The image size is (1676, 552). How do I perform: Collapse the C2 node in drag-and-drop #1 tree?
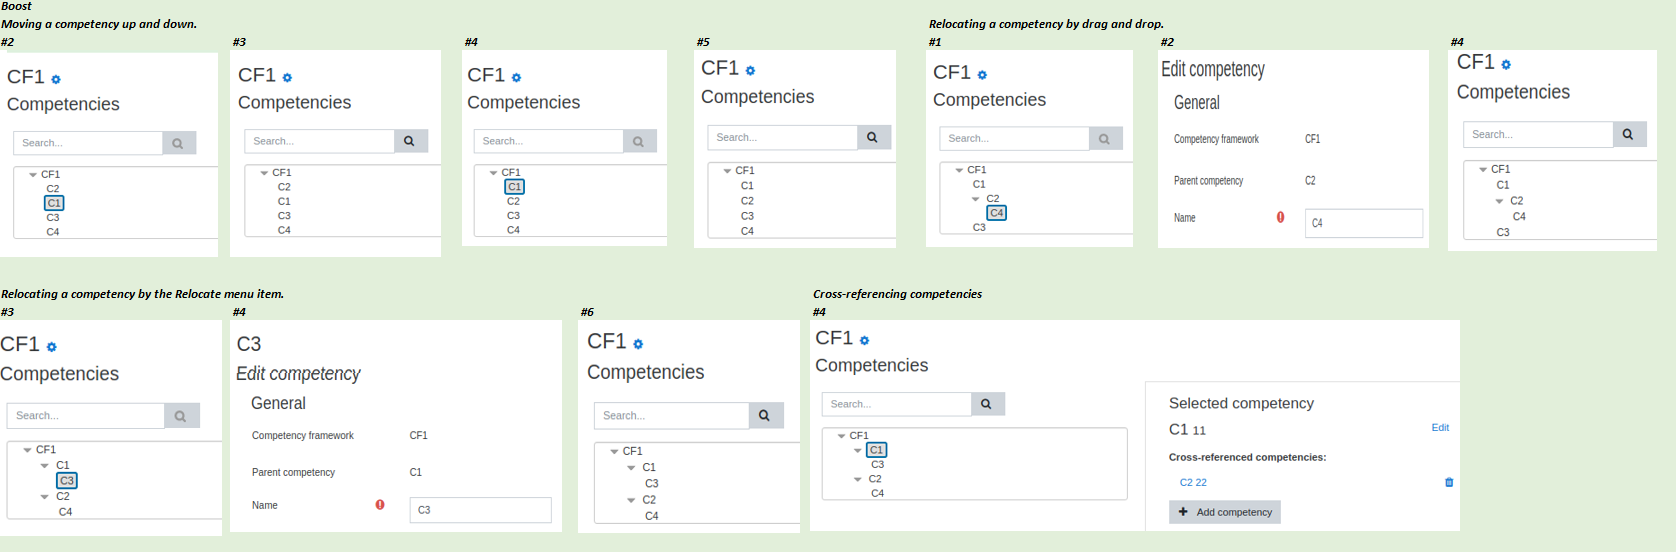click(976, 199)
